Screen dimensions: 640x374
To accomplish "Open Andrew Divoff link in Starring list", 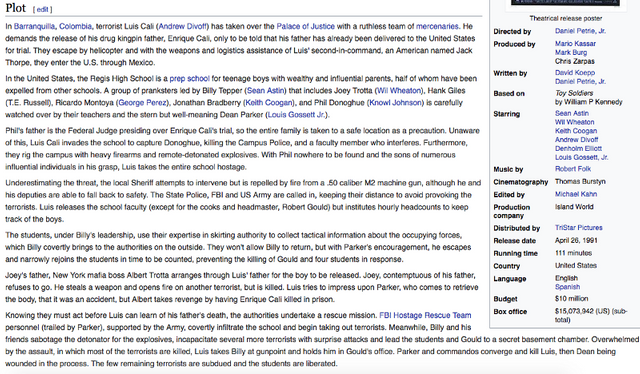I will click(576, 140).
